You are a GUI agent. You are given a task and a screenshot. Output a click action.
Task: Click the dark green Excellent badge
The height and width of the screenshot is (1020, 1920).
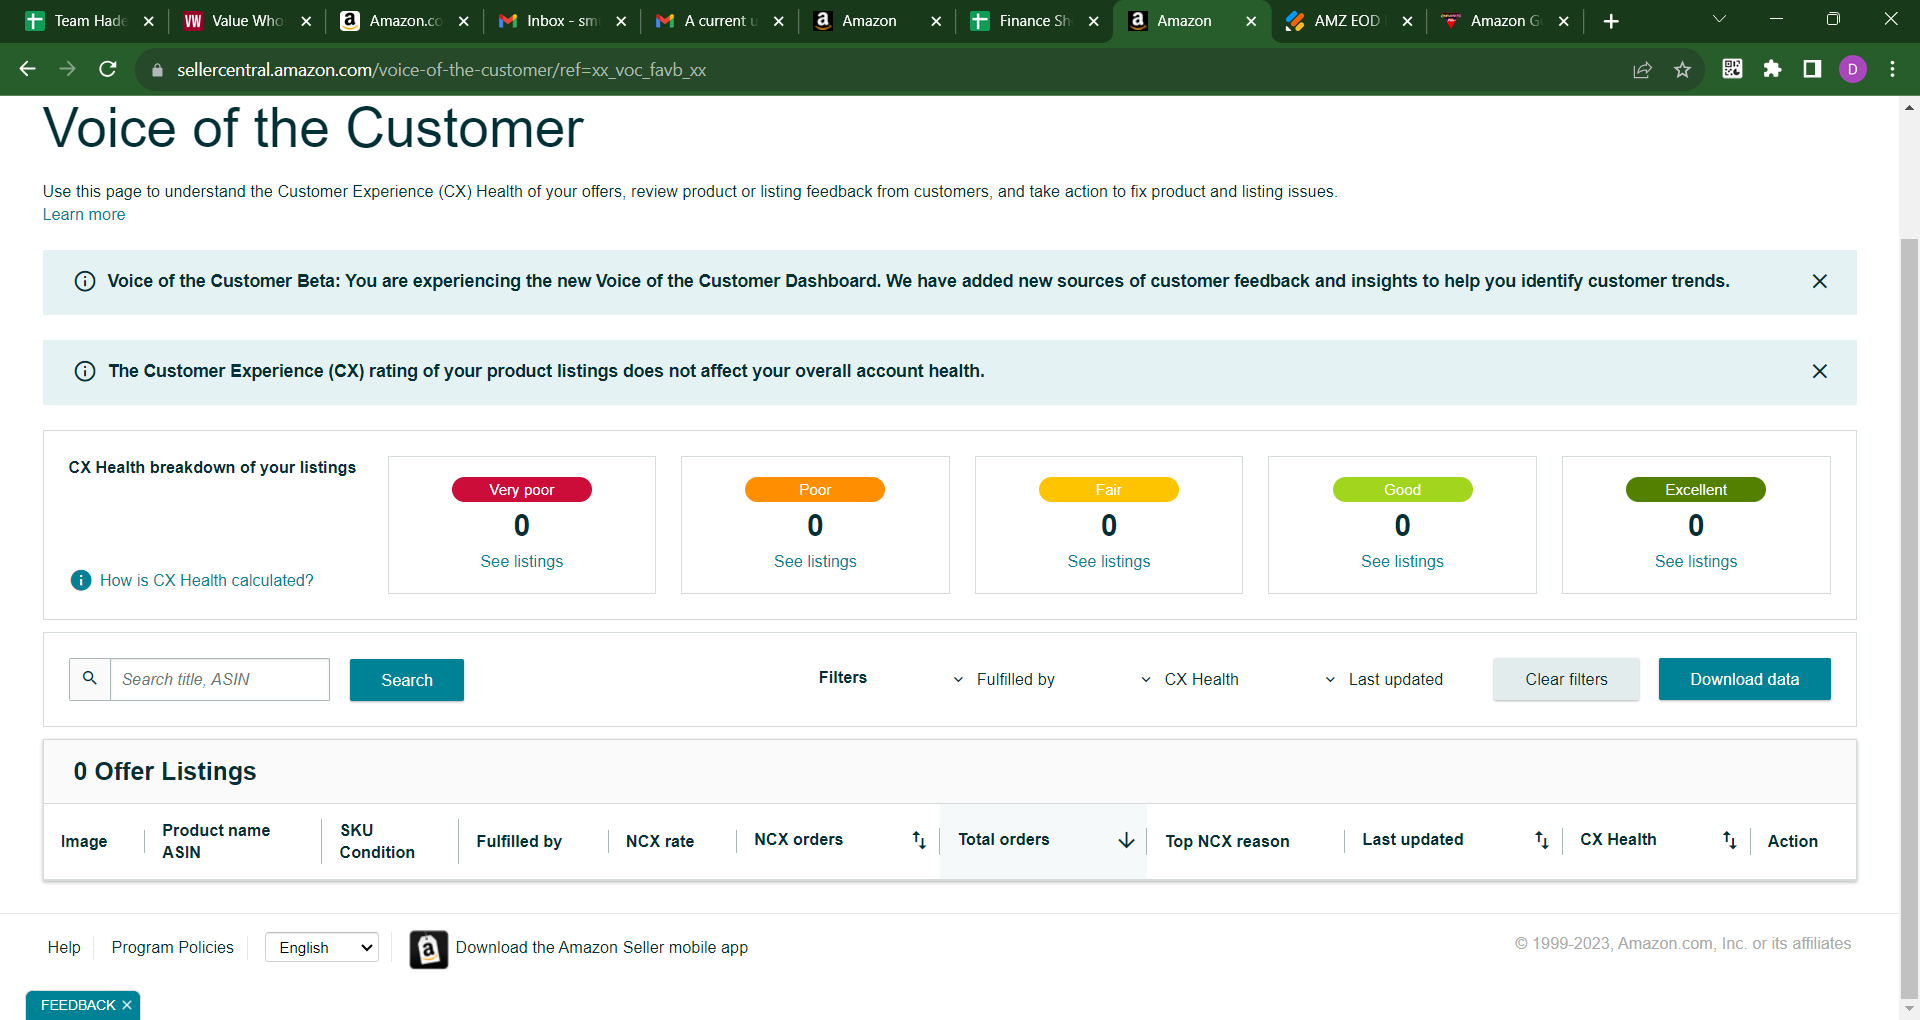click(1696, 490)
